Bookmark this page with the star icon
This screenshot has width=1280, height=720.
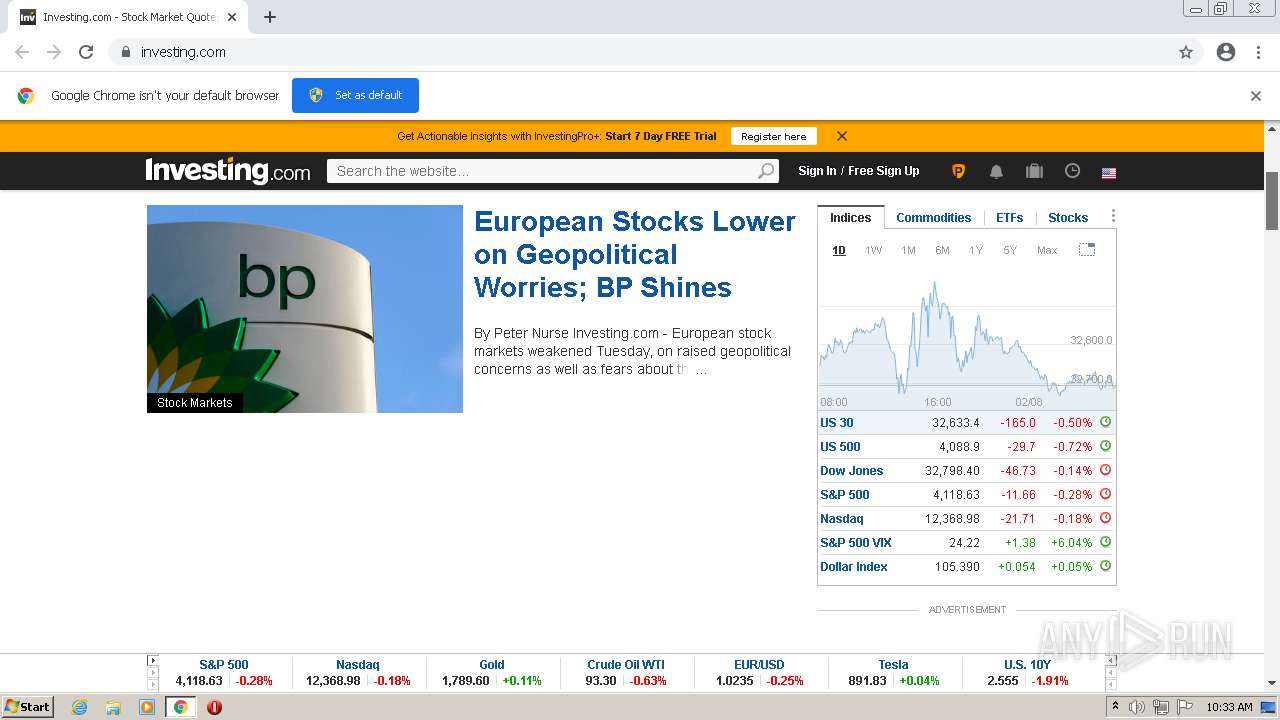[x=1186, y=52]
